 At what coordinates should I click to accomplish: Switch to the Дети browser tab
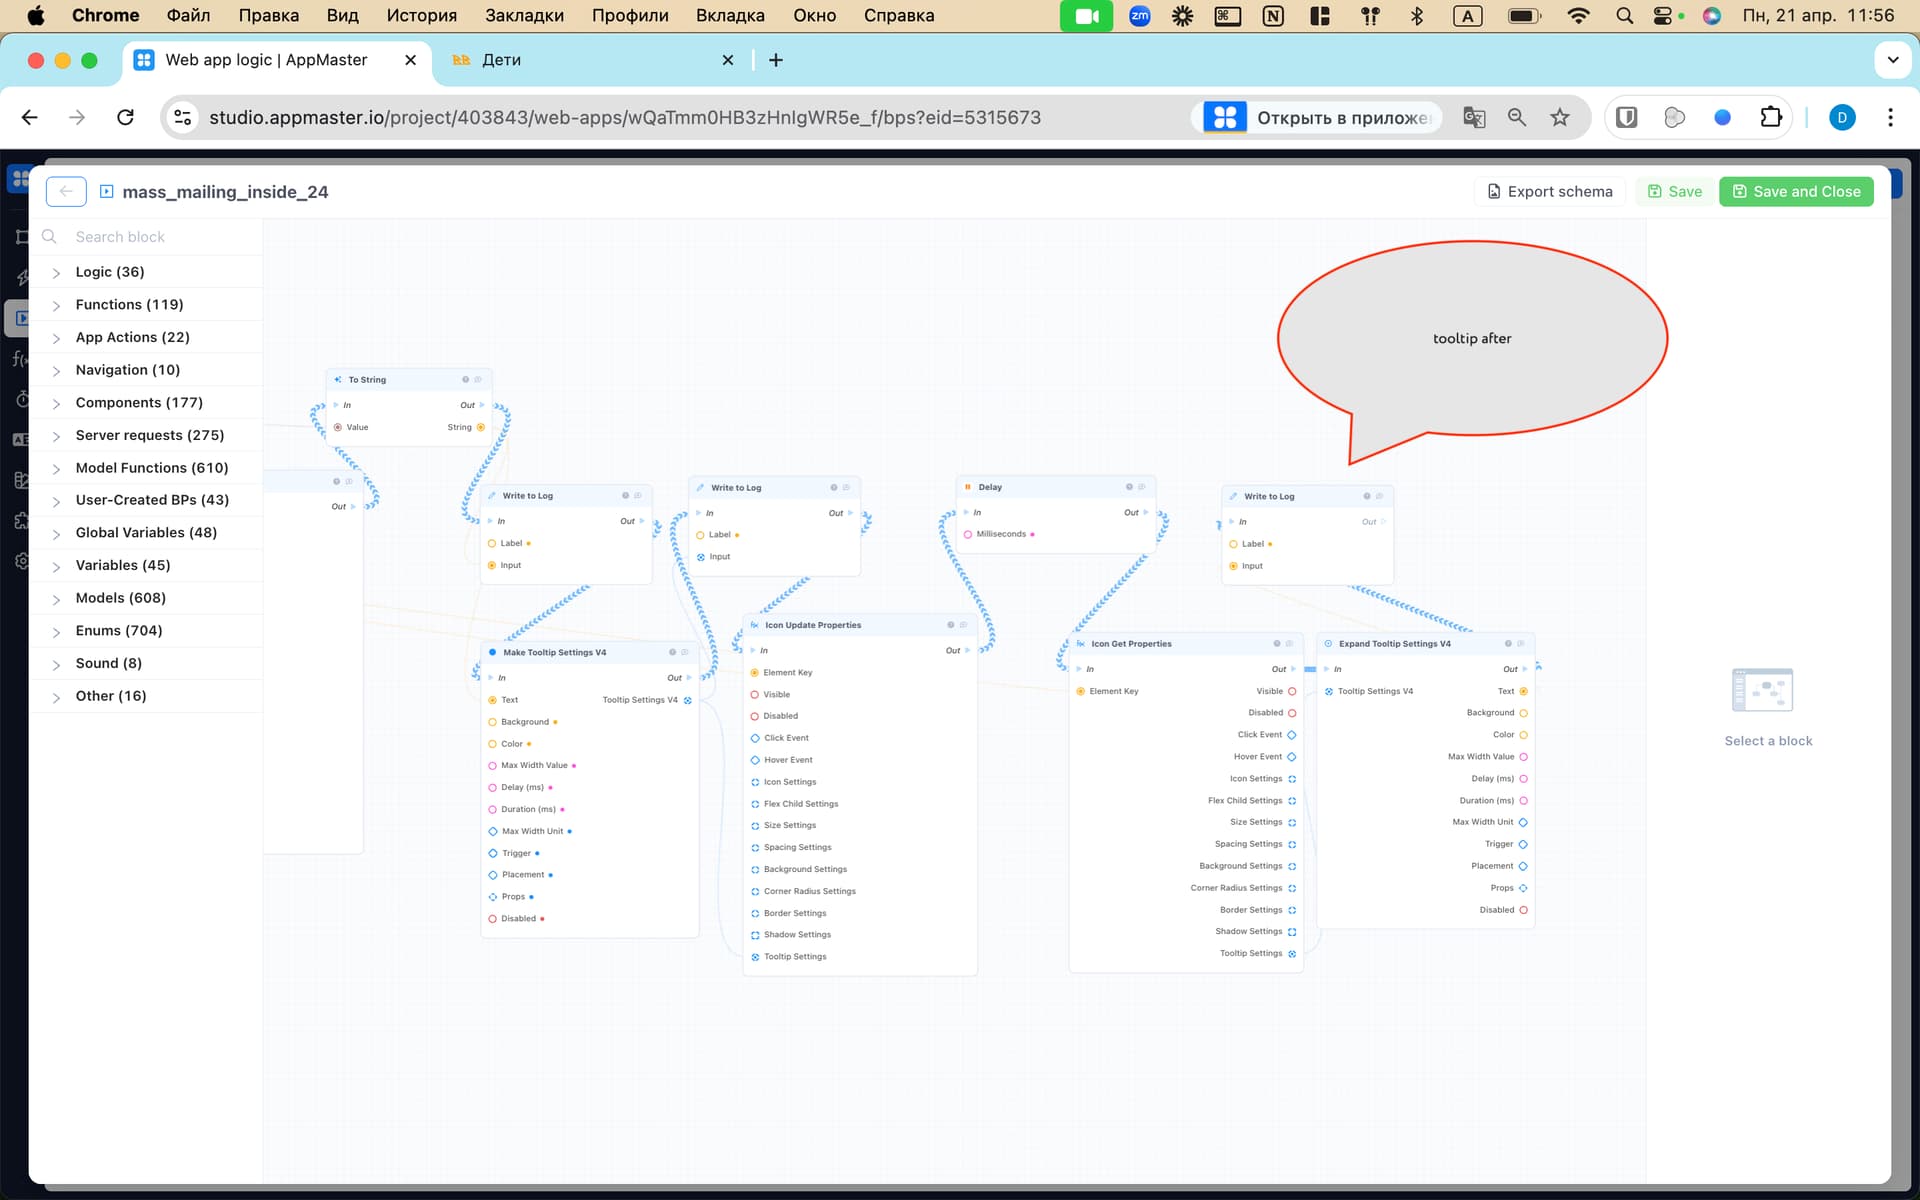(x=592, y=60)
